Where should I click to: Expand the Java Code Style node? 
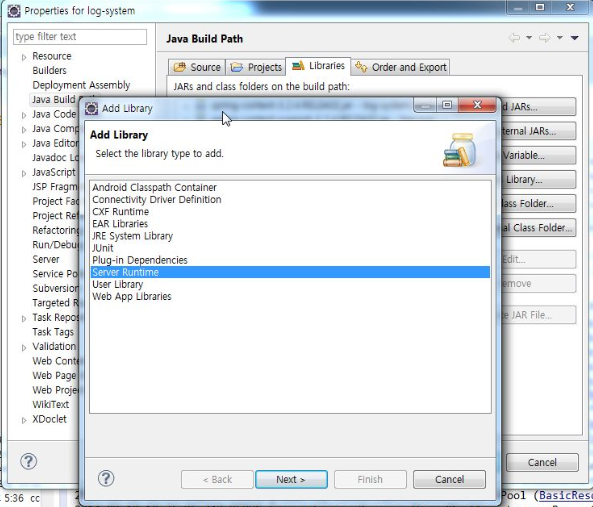(24, 115)
